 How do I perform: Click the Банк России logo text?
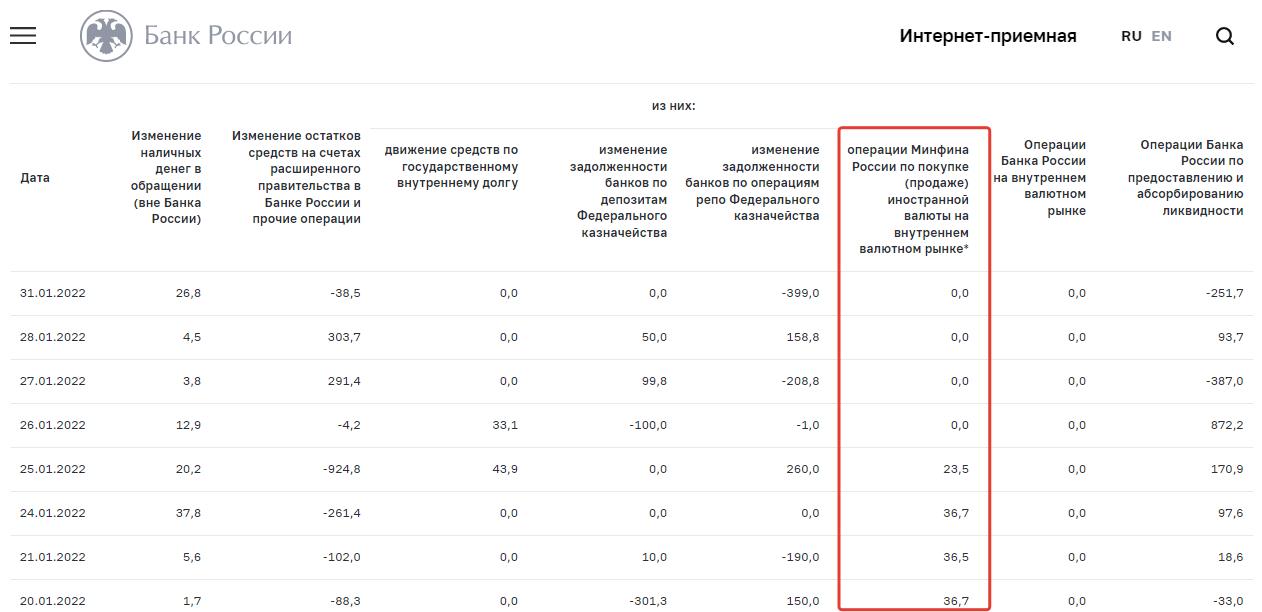click(x=218, y=36)
